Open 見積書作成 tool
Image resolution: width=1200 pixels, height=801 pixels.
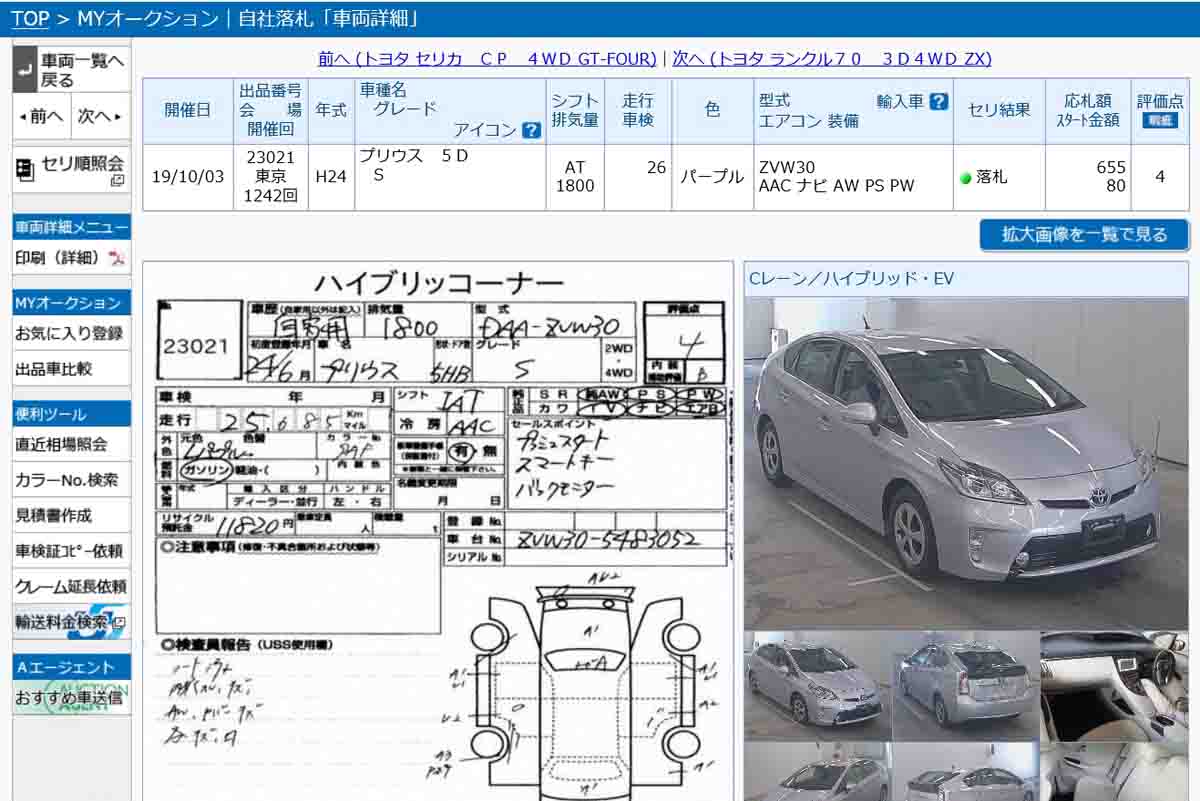pyautogui.click(x=71, y=516)
